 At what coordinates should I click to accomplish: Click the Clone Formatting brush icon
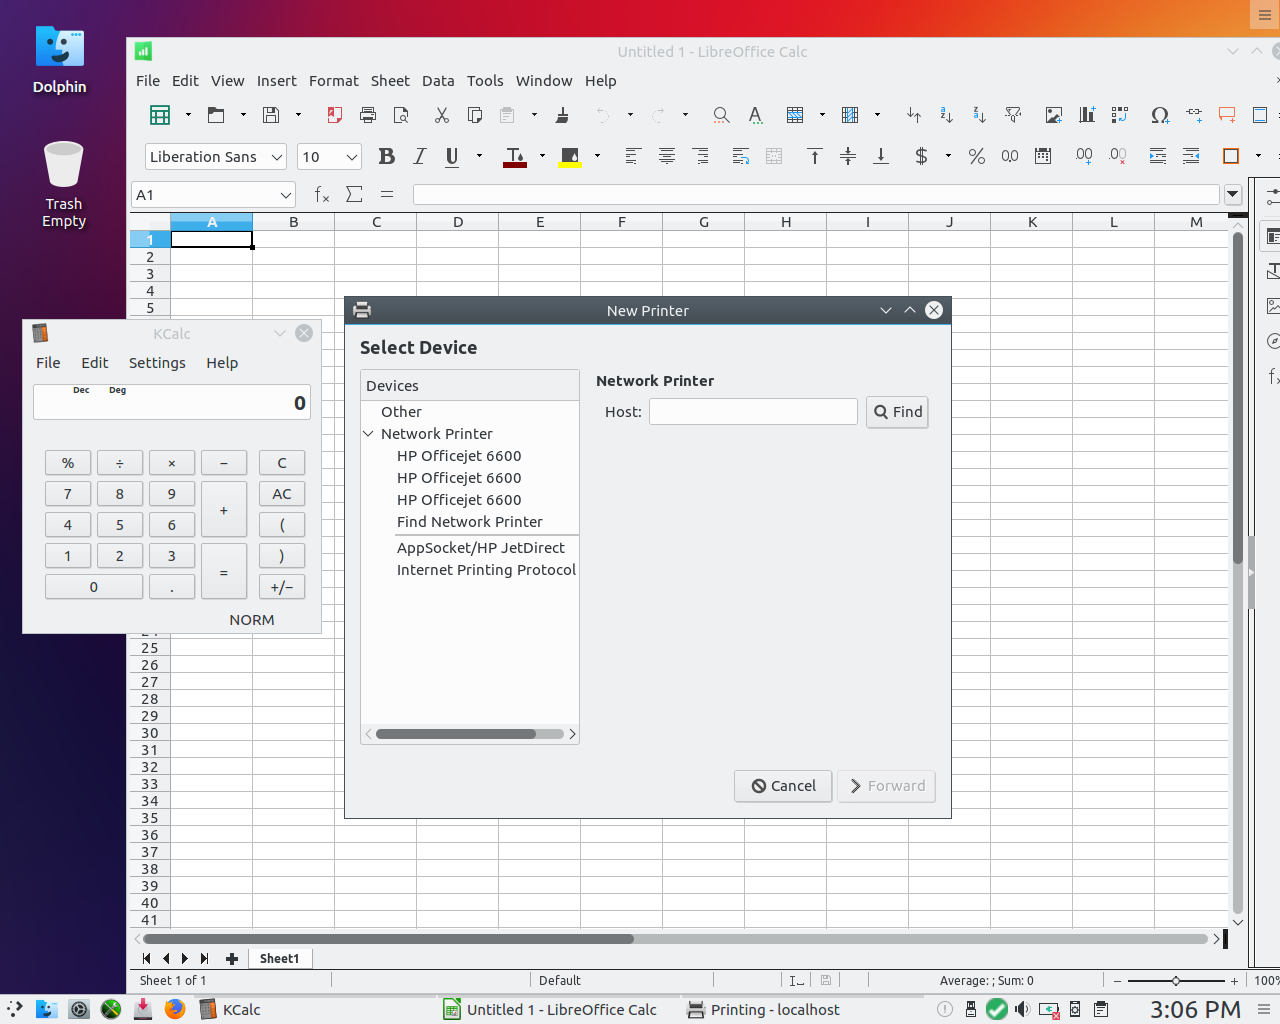click(562, 115)
